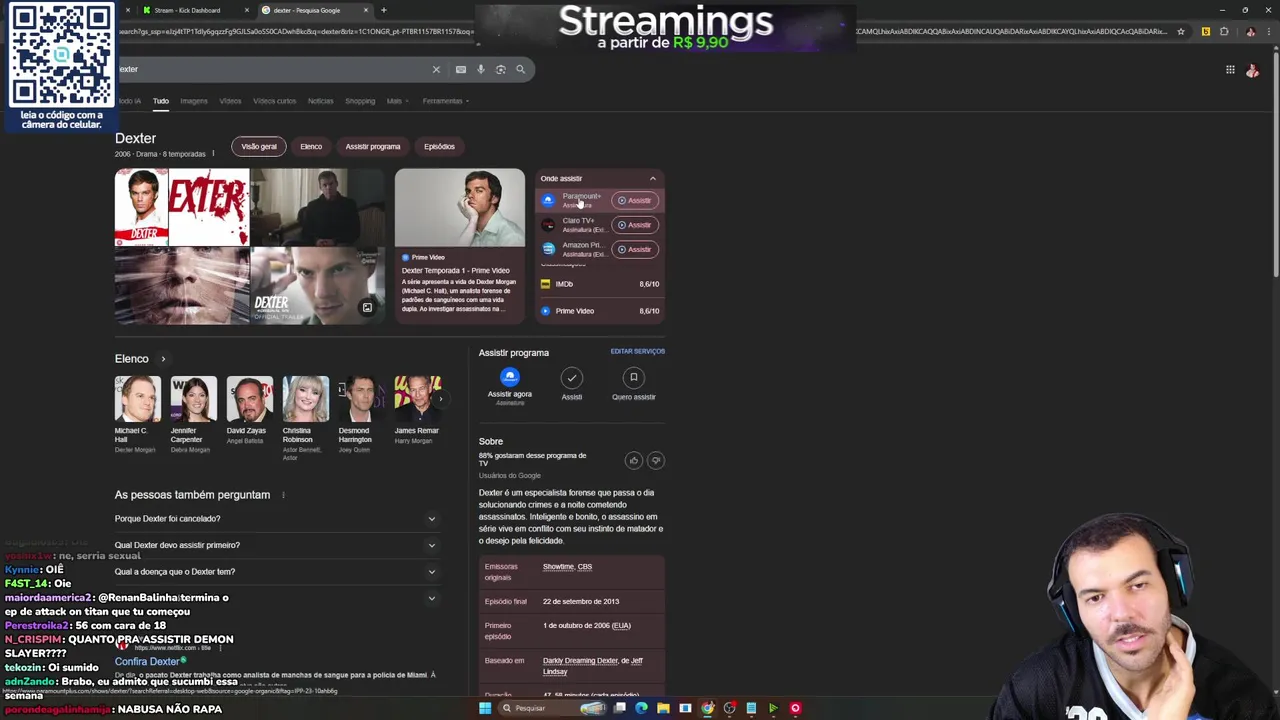Open Chrome from the taskbar

[x=707, y=708]
